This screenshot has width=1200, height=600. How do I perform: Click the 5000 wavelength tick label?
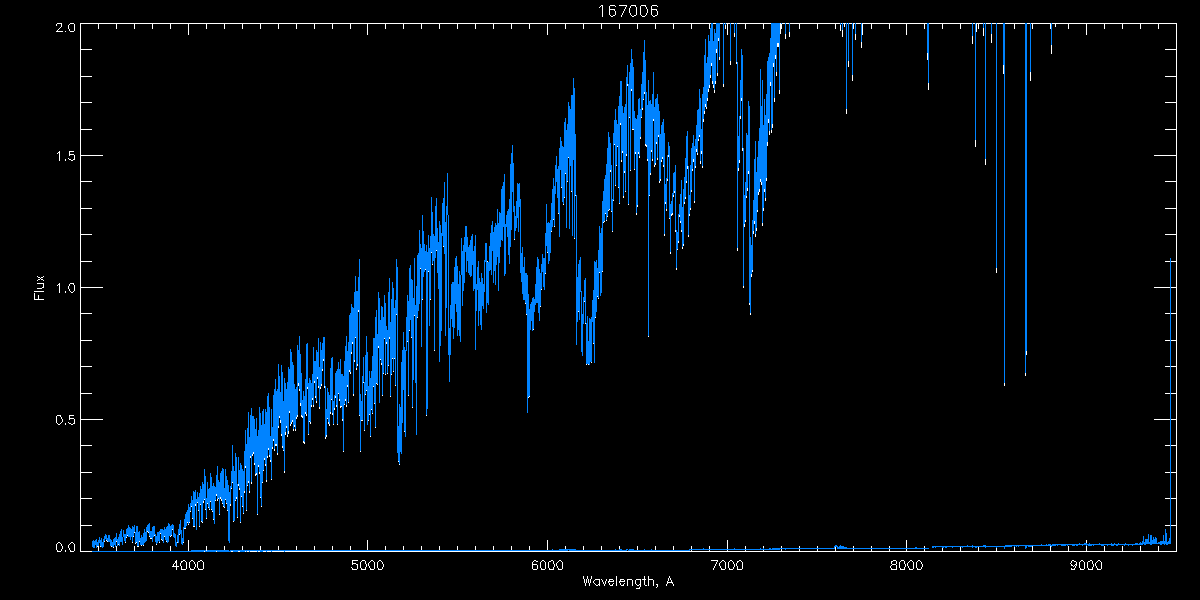pyautogui.click(x=368, y=565)
